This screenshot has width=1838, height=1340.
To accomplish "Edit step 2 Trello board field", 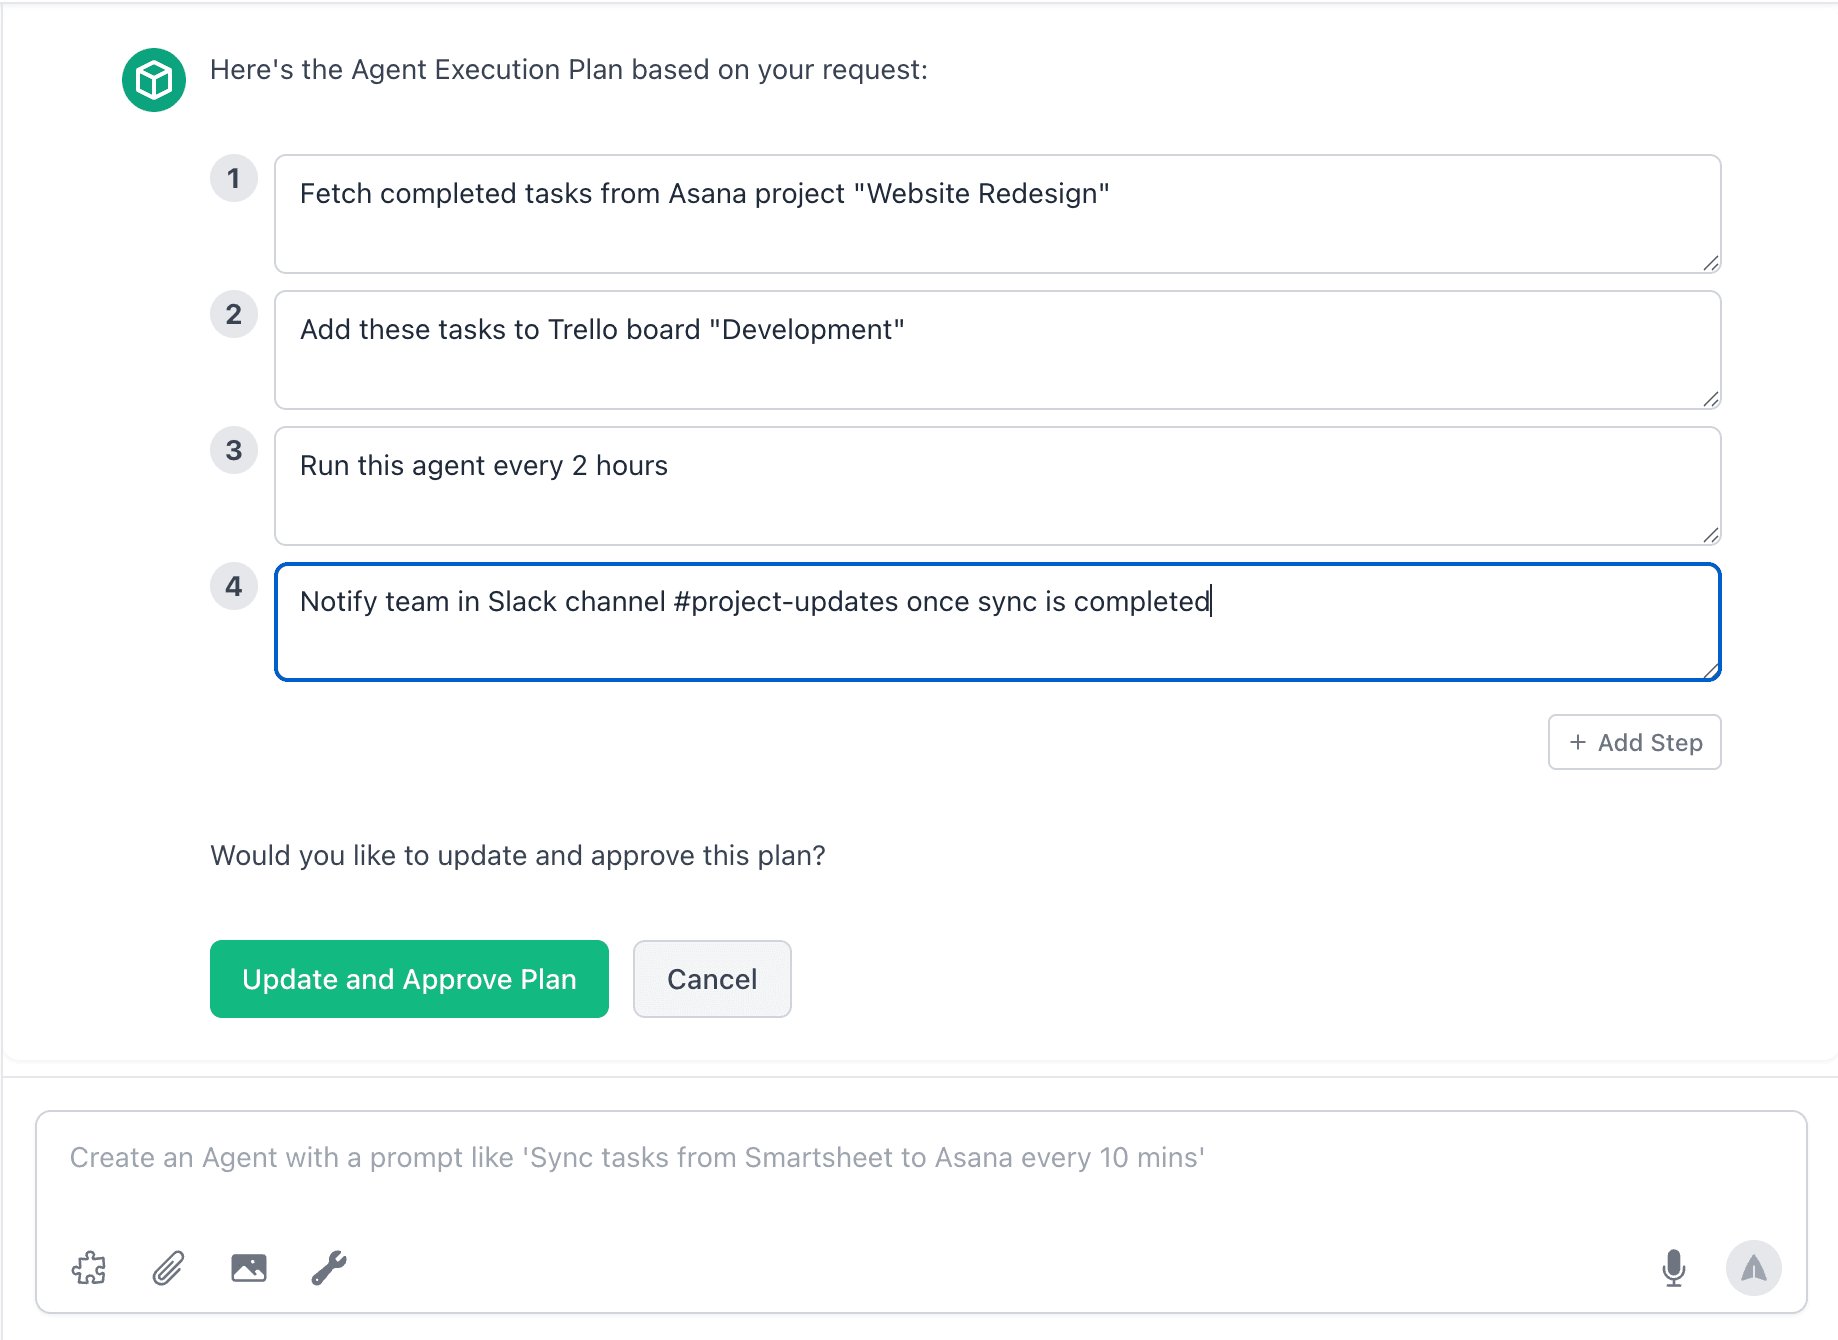I will [998, 350].
